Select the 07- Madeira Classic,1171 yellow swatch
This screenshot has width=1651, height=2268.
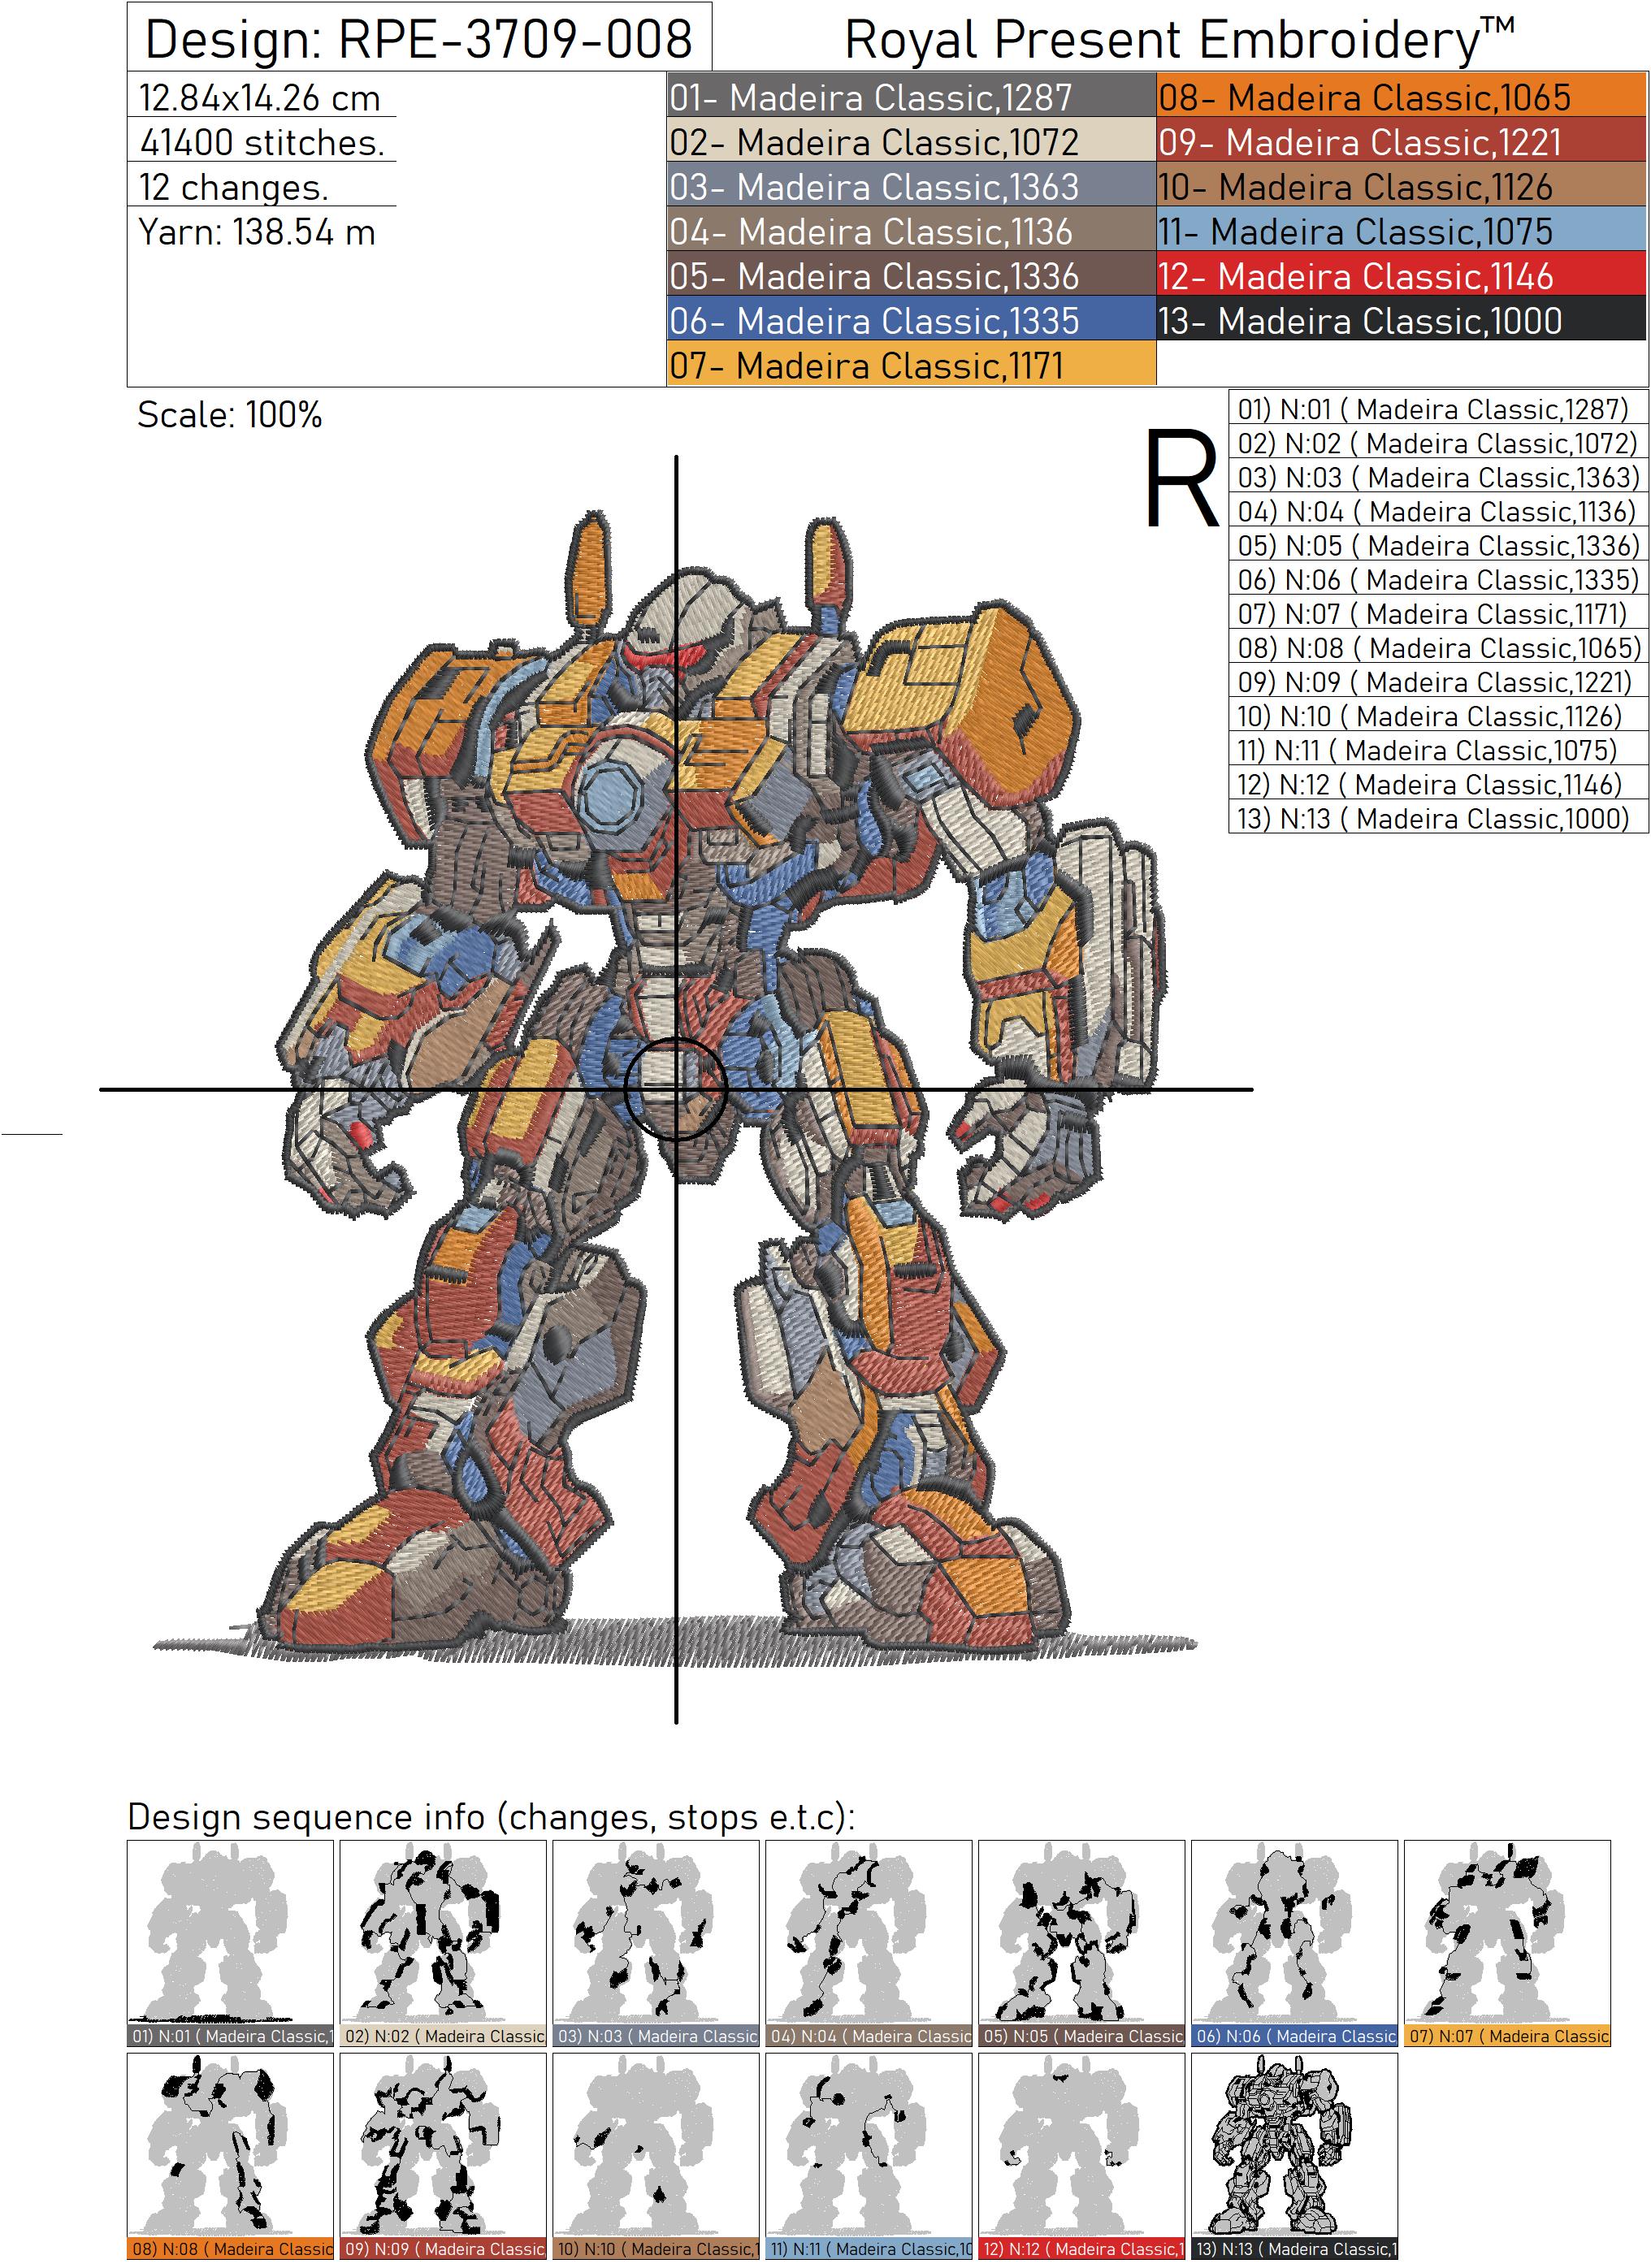911,365
